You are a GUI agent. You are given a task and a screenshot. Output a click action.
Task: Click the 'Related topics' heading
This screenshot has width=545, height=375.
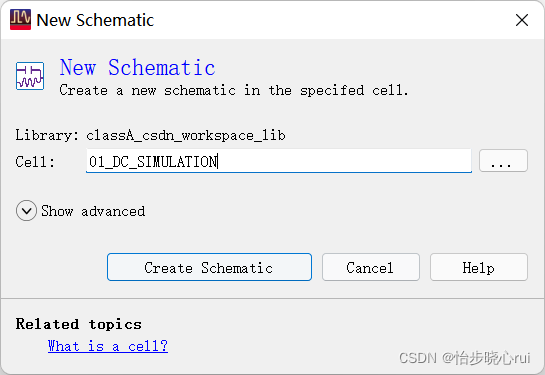tap(79, 324)
